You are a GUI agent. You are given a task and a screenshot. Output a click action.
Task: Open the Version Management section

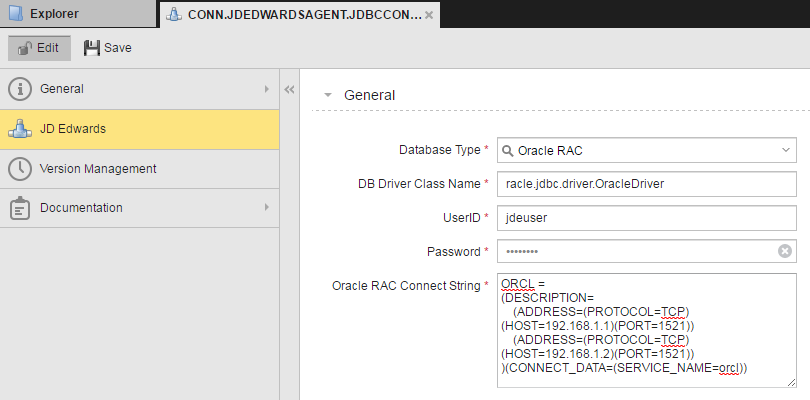(139, 169)
